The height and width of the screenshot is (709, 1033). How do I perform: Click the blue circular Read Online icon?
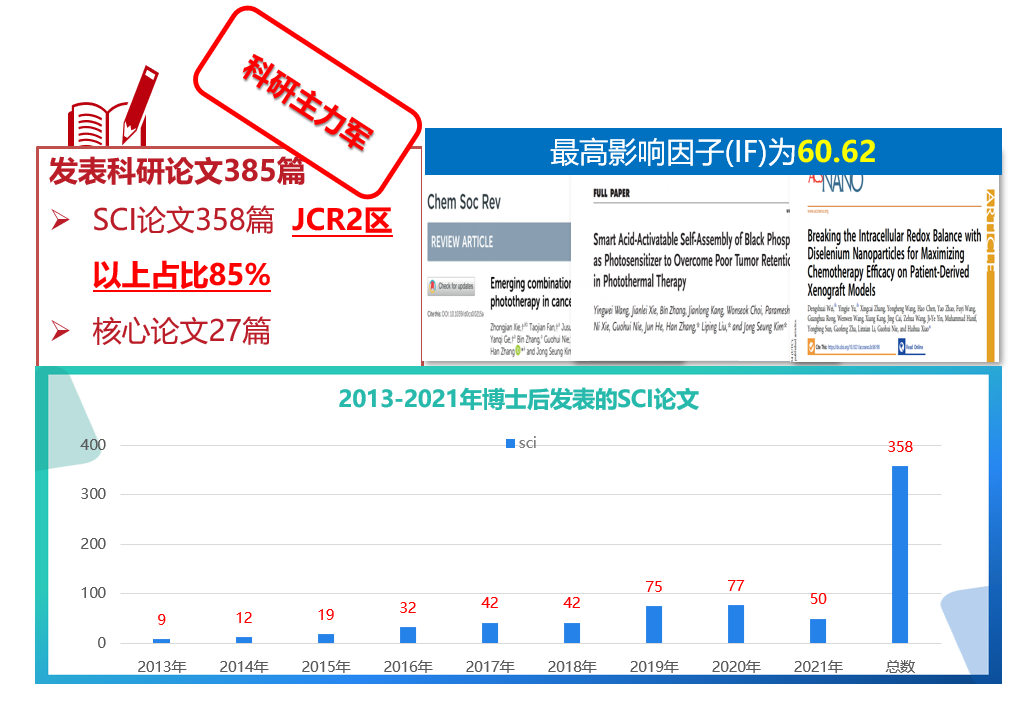pos(902,347)
